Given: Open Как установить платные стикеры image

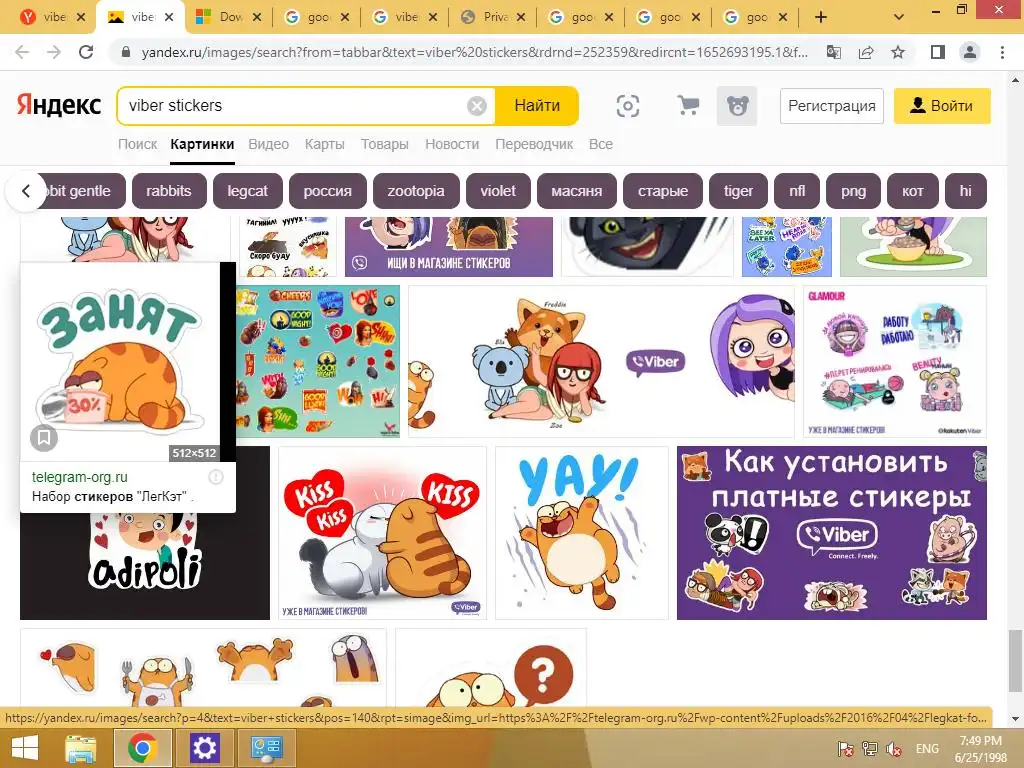Looking at the screenshot, I should click(832, 533).
